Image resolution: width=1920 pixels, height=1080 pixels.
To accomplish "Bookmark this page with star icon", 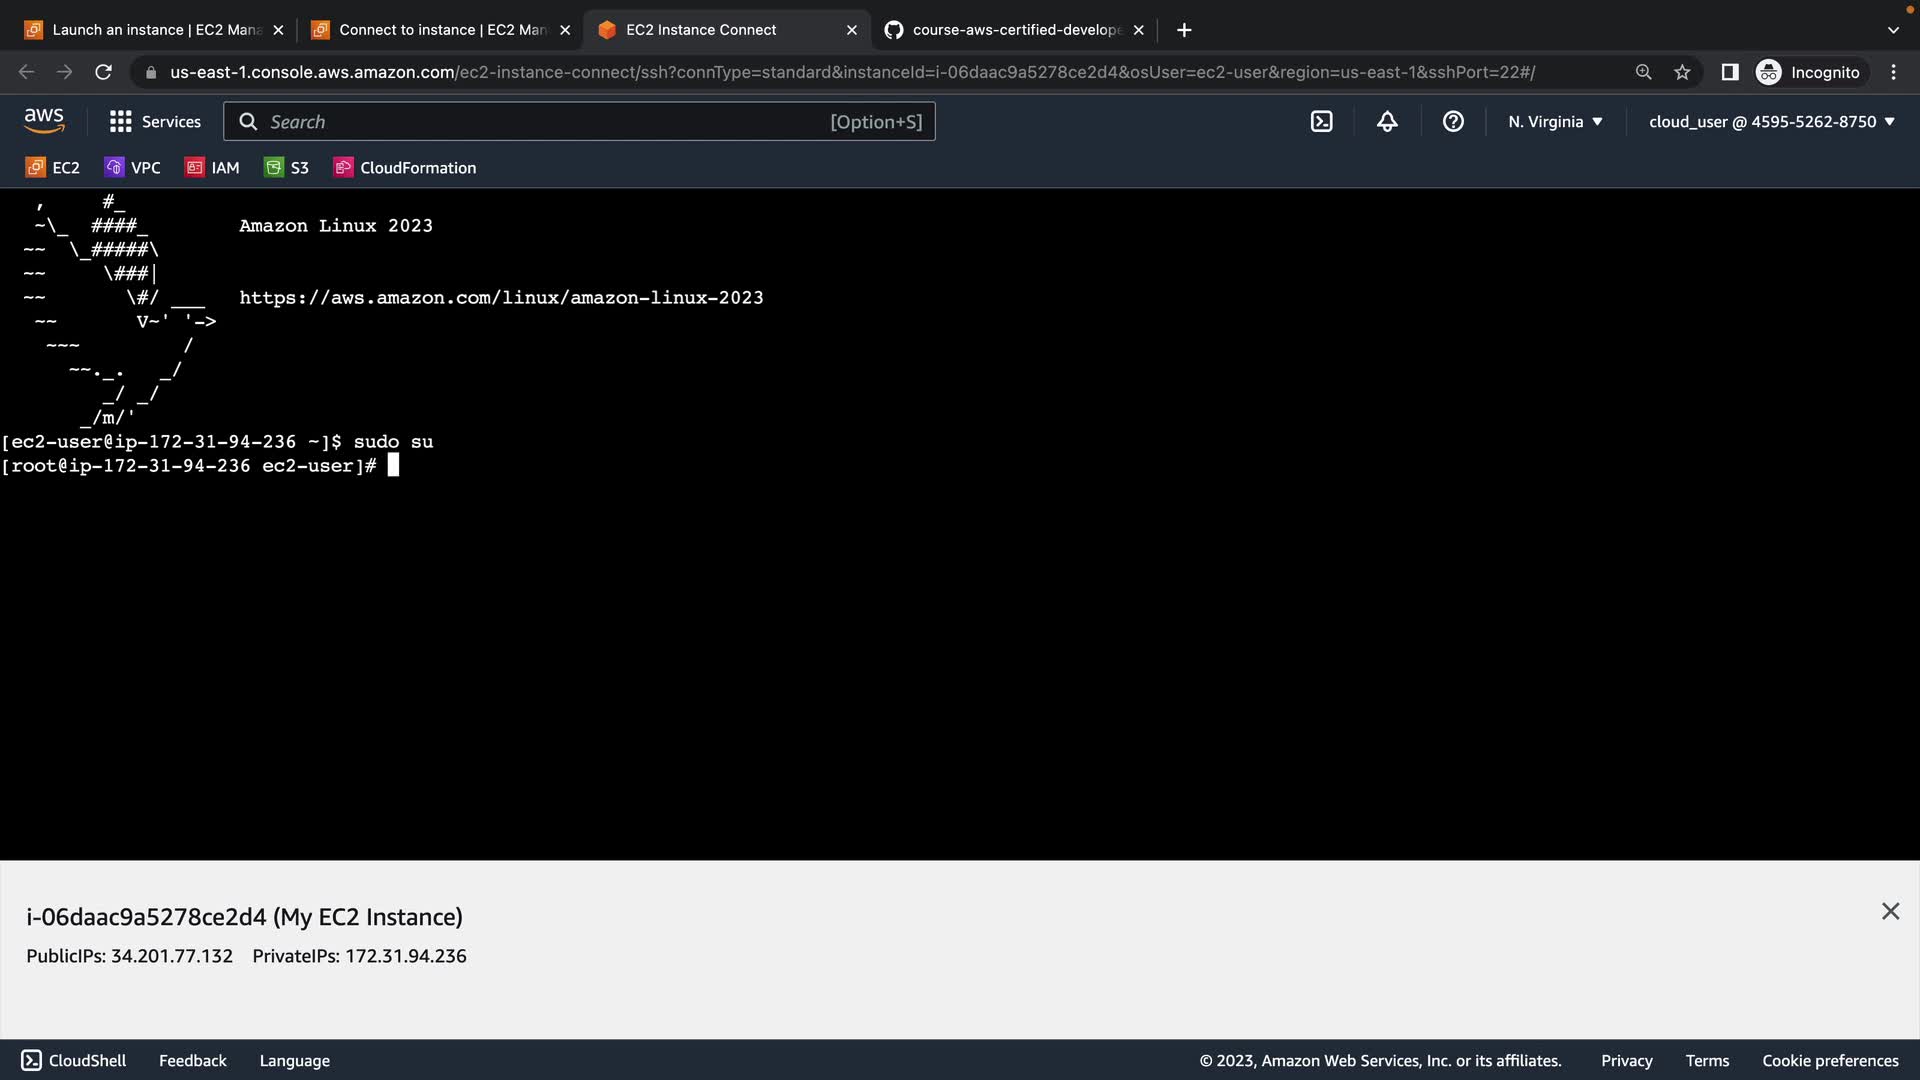I will tap(1682, 72).
